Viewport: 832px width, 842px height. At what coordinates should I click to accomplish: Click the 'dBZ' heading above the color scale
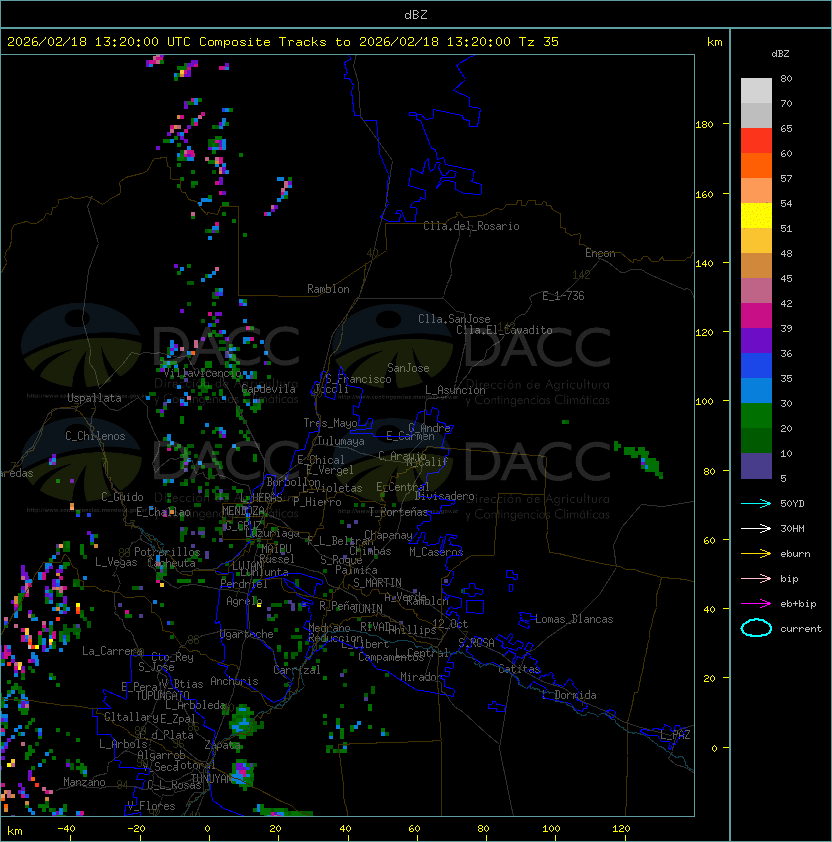780,54
